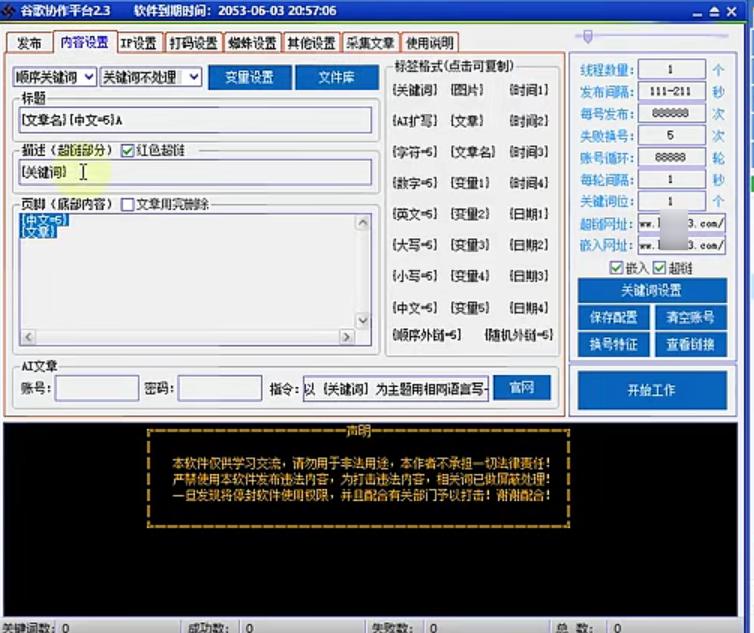Click the 线程数量 value field
This screenshot has height=633, width=754.
671,69
